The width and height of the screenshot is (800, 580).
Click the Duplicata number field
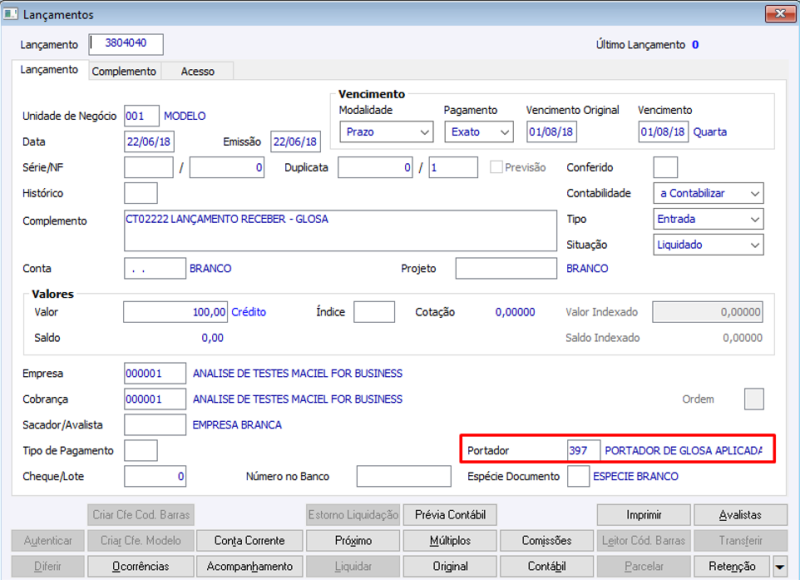(375, 167)
